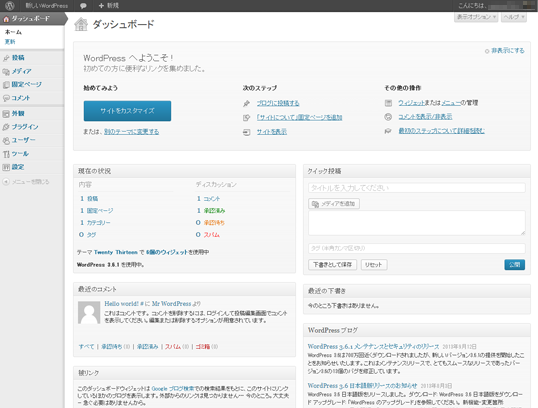Click the Plugins plug icon in sidebar

click(x=6, y=127)
